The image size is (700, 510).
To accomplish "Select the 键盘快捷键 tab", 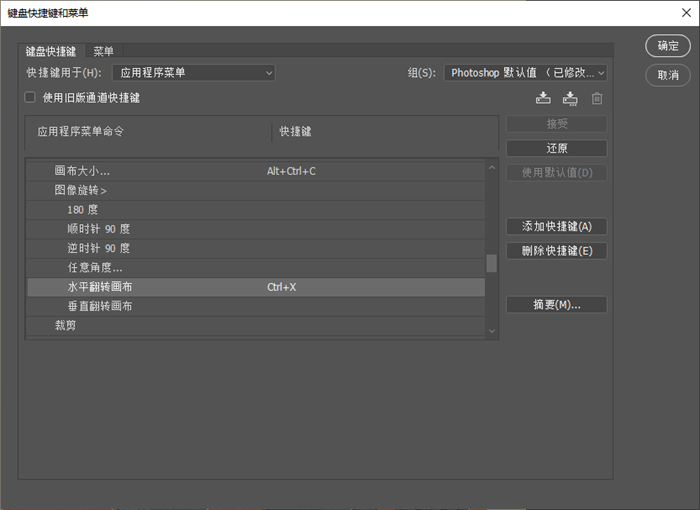I will coord(51,51).
